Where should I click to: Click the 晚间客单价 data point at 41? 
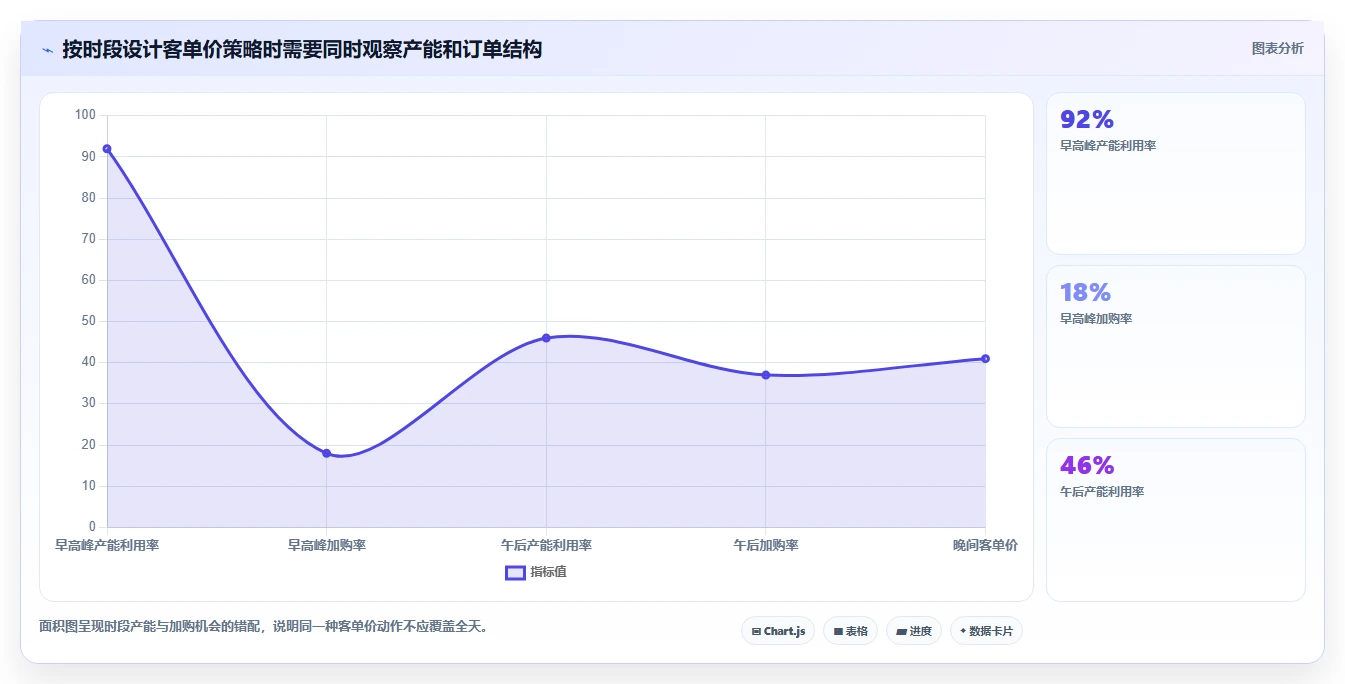click(x=985, y=358)
